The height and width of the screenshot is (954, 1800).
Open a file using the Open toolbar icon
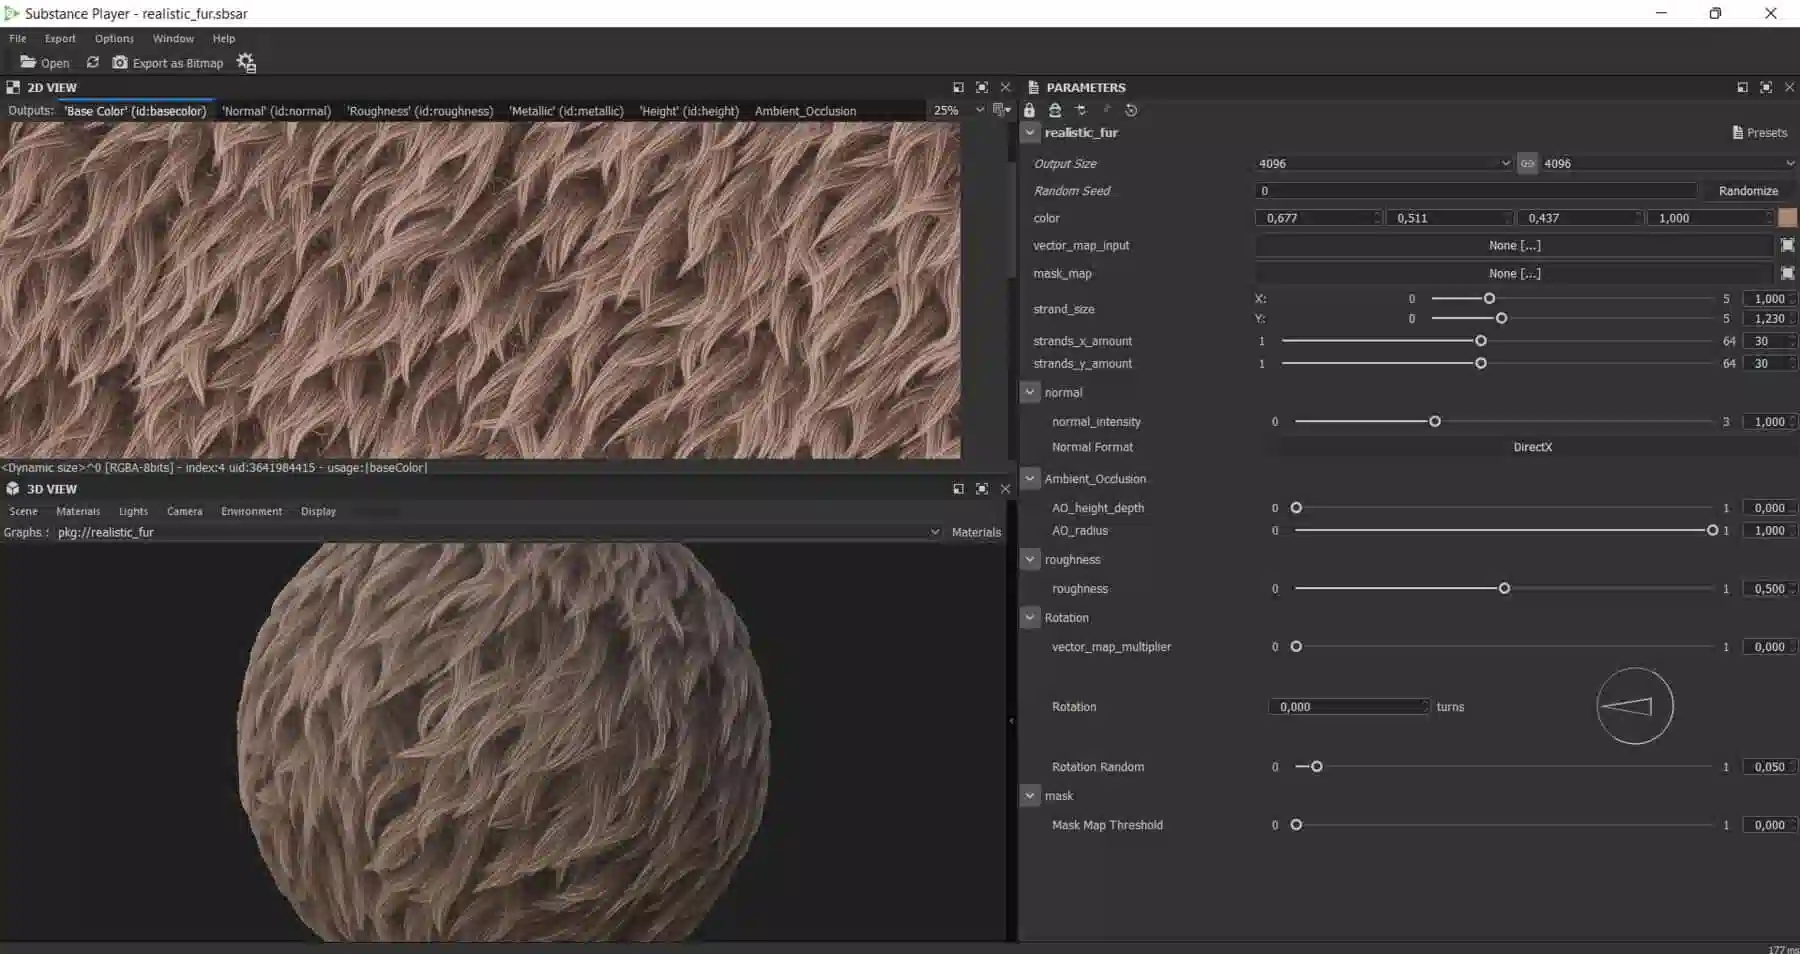pyautogui.click(x=30, y=62)
